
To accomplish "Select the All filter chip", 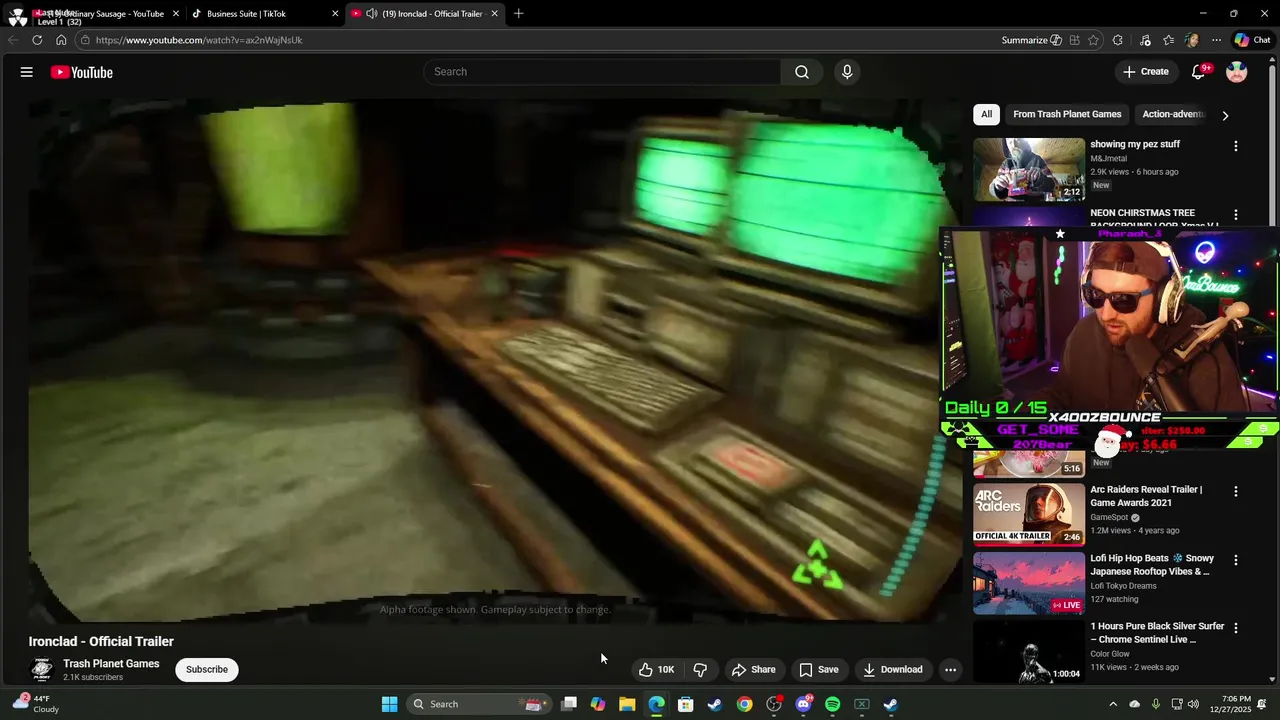I will pos(986,114).
